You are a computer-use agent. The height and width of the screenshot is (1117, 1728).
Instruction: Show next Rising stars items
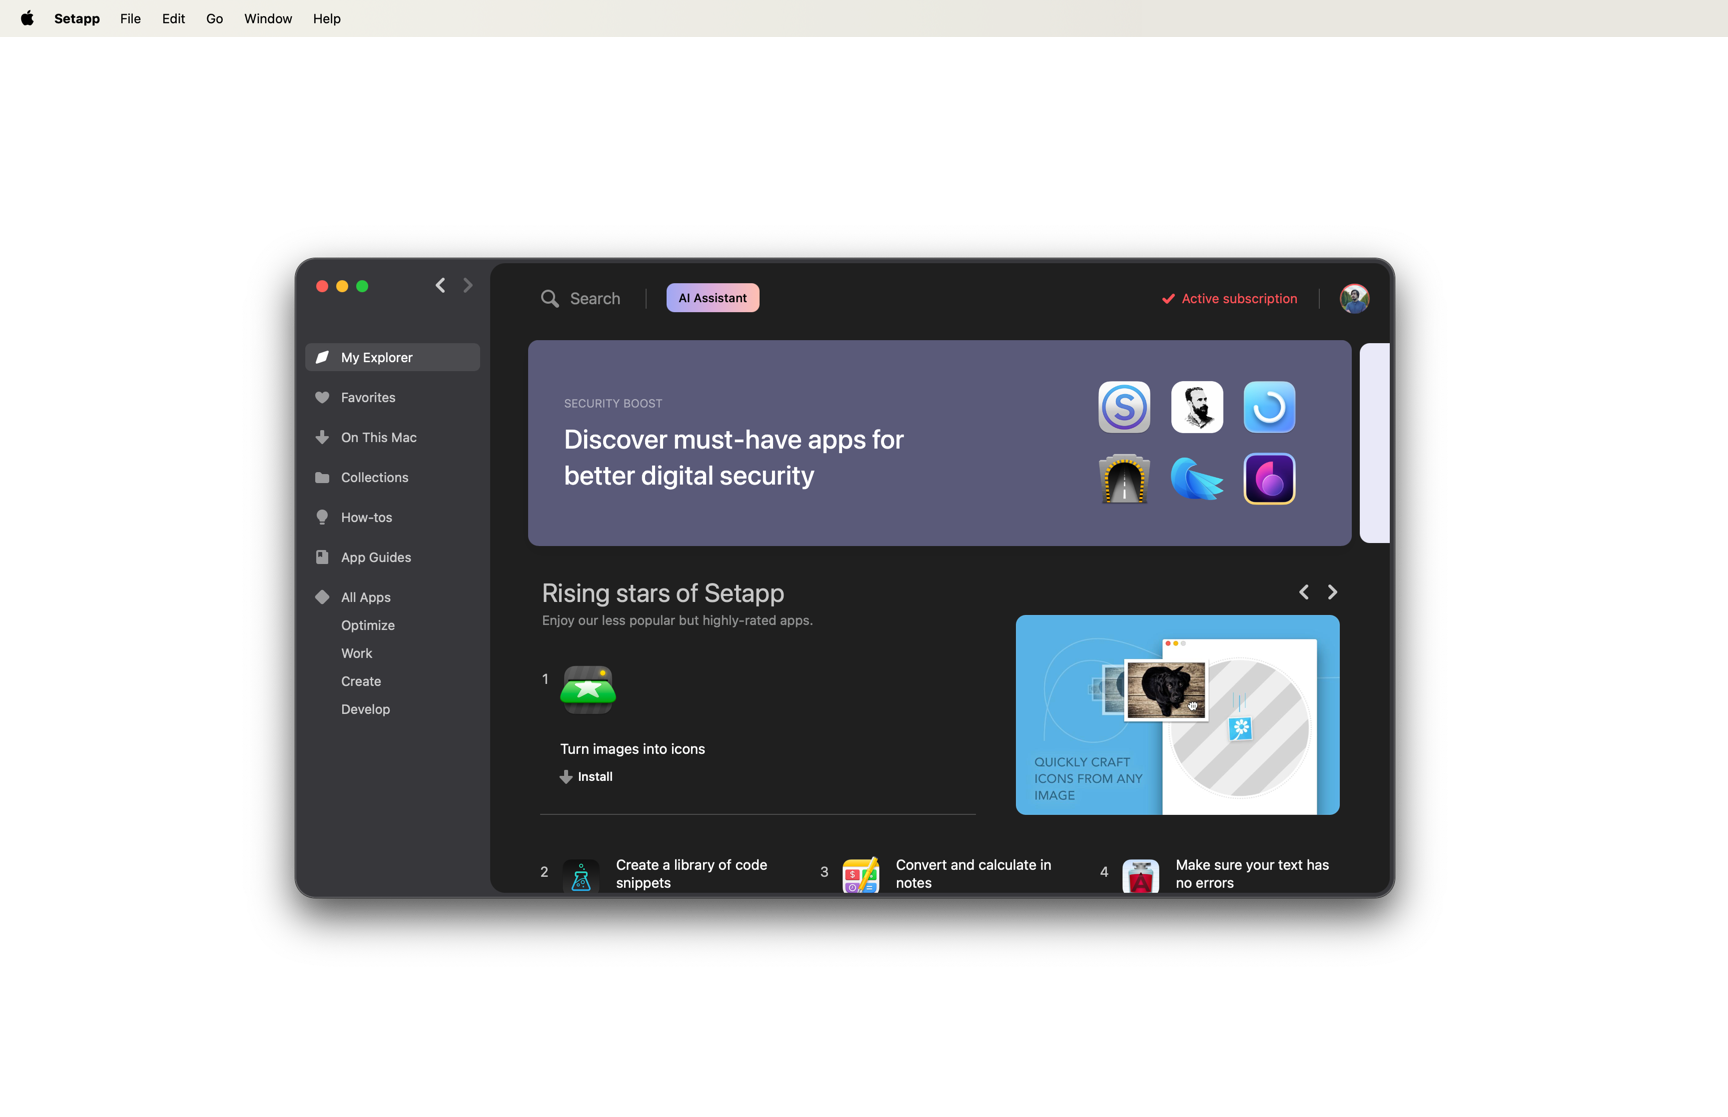click(1332, 592)
